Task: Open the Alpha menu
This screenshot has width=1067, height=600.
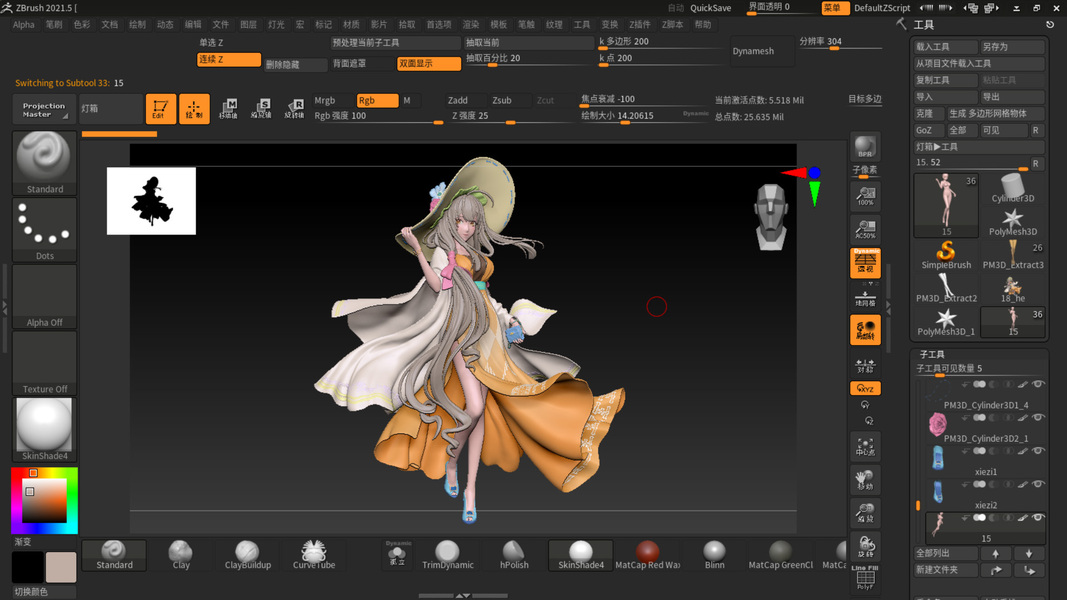Action: click(x=24, y=24)
